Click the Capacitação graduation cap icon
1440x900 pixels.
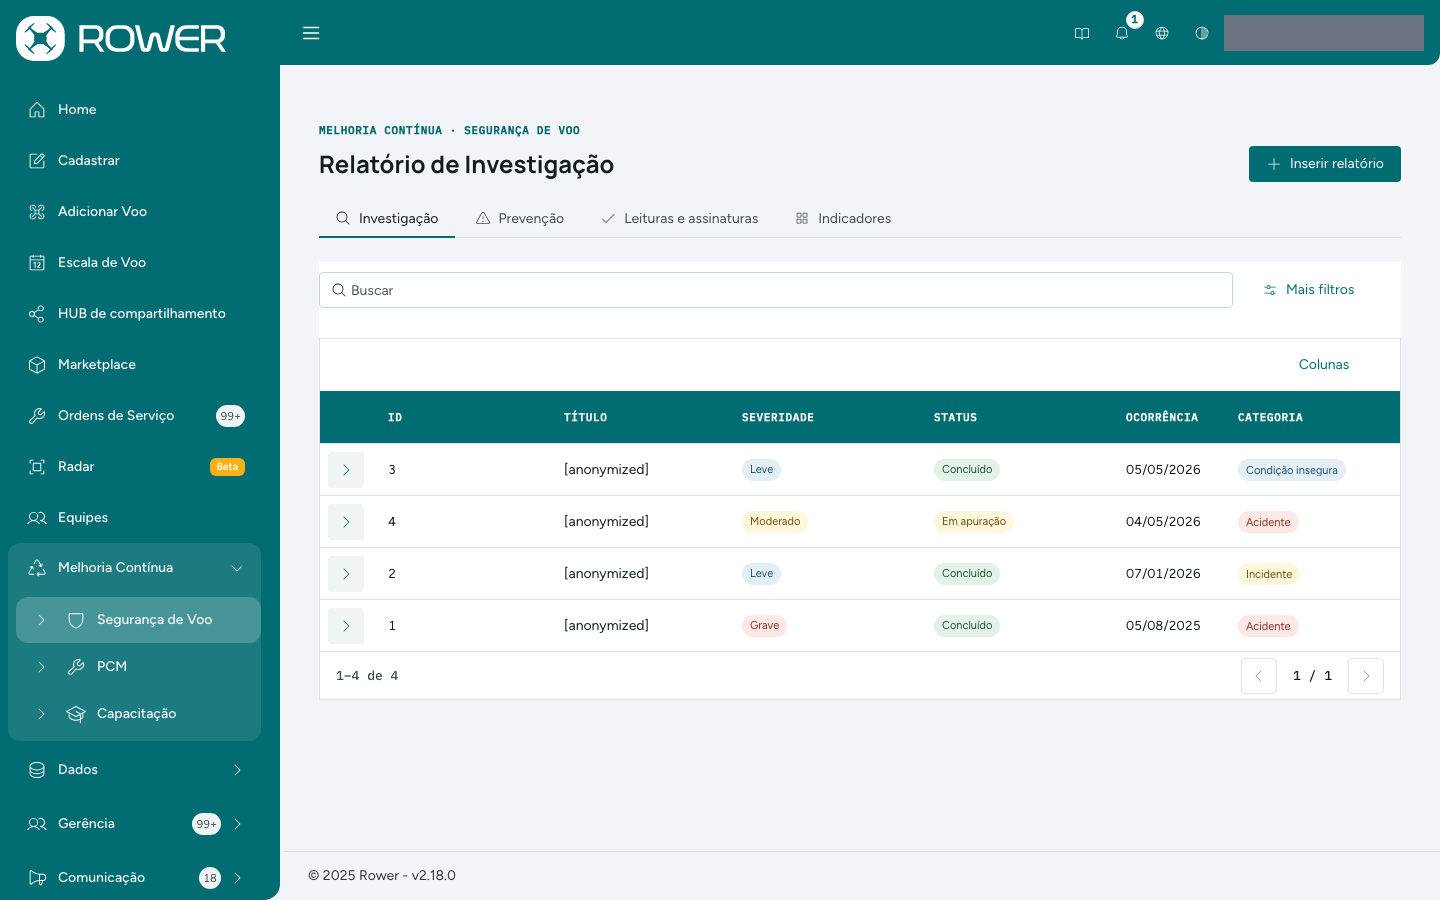coord(76,714)
